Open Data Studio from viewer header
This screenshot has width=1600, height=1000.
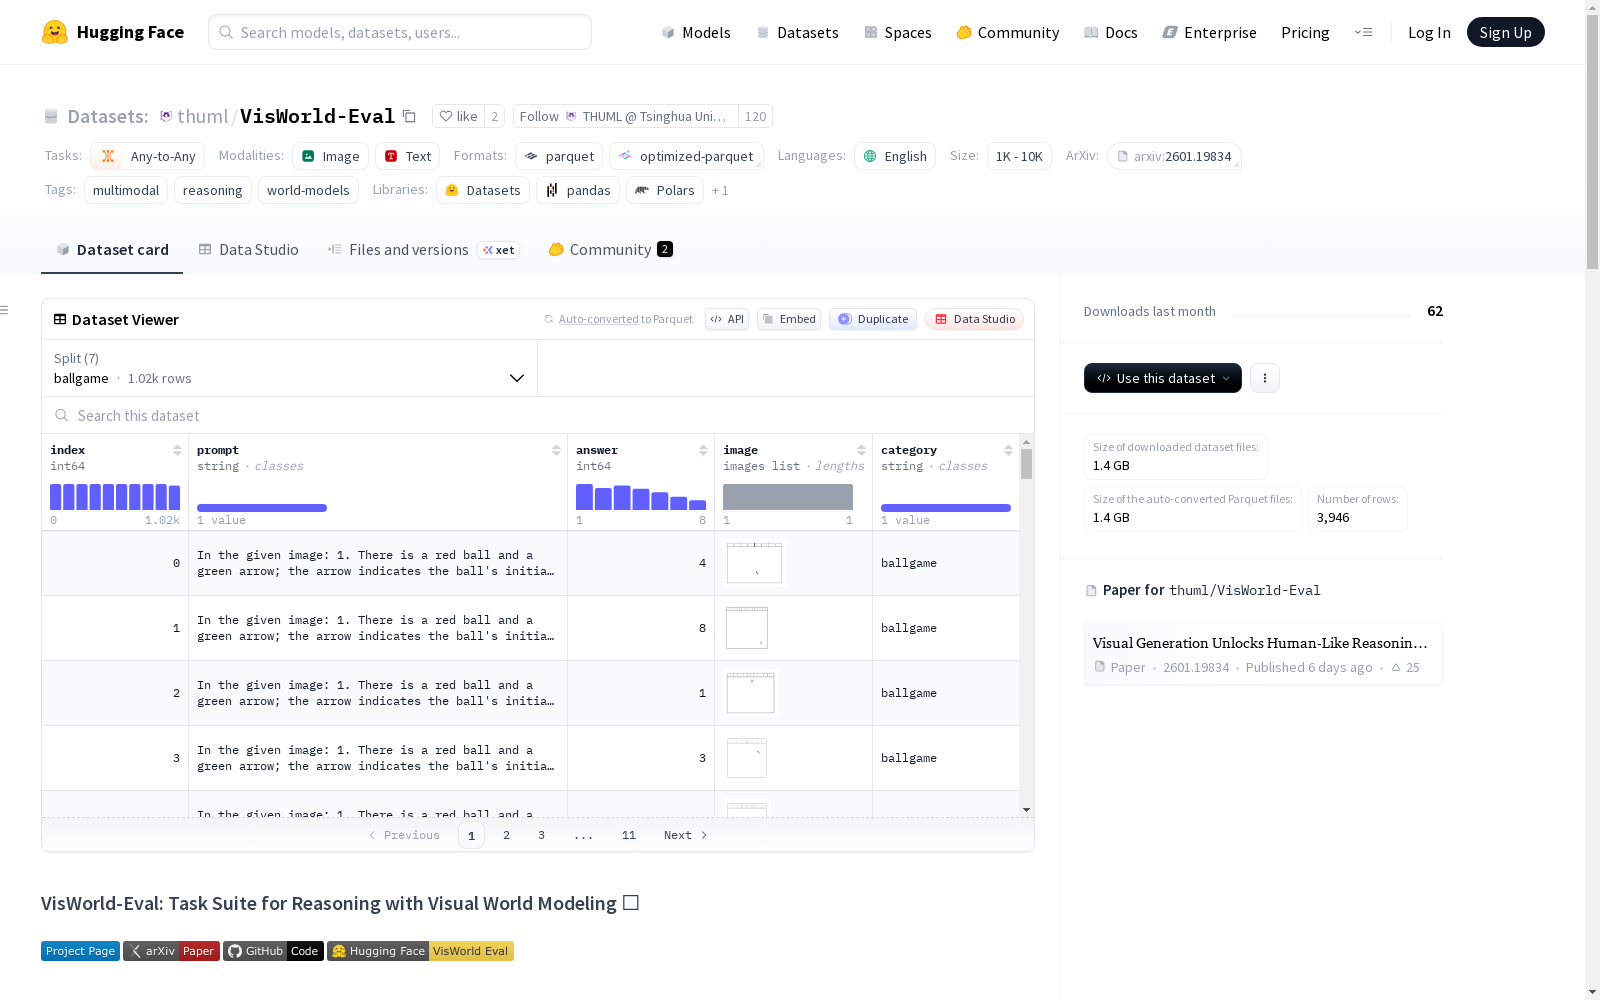(974, 319)
